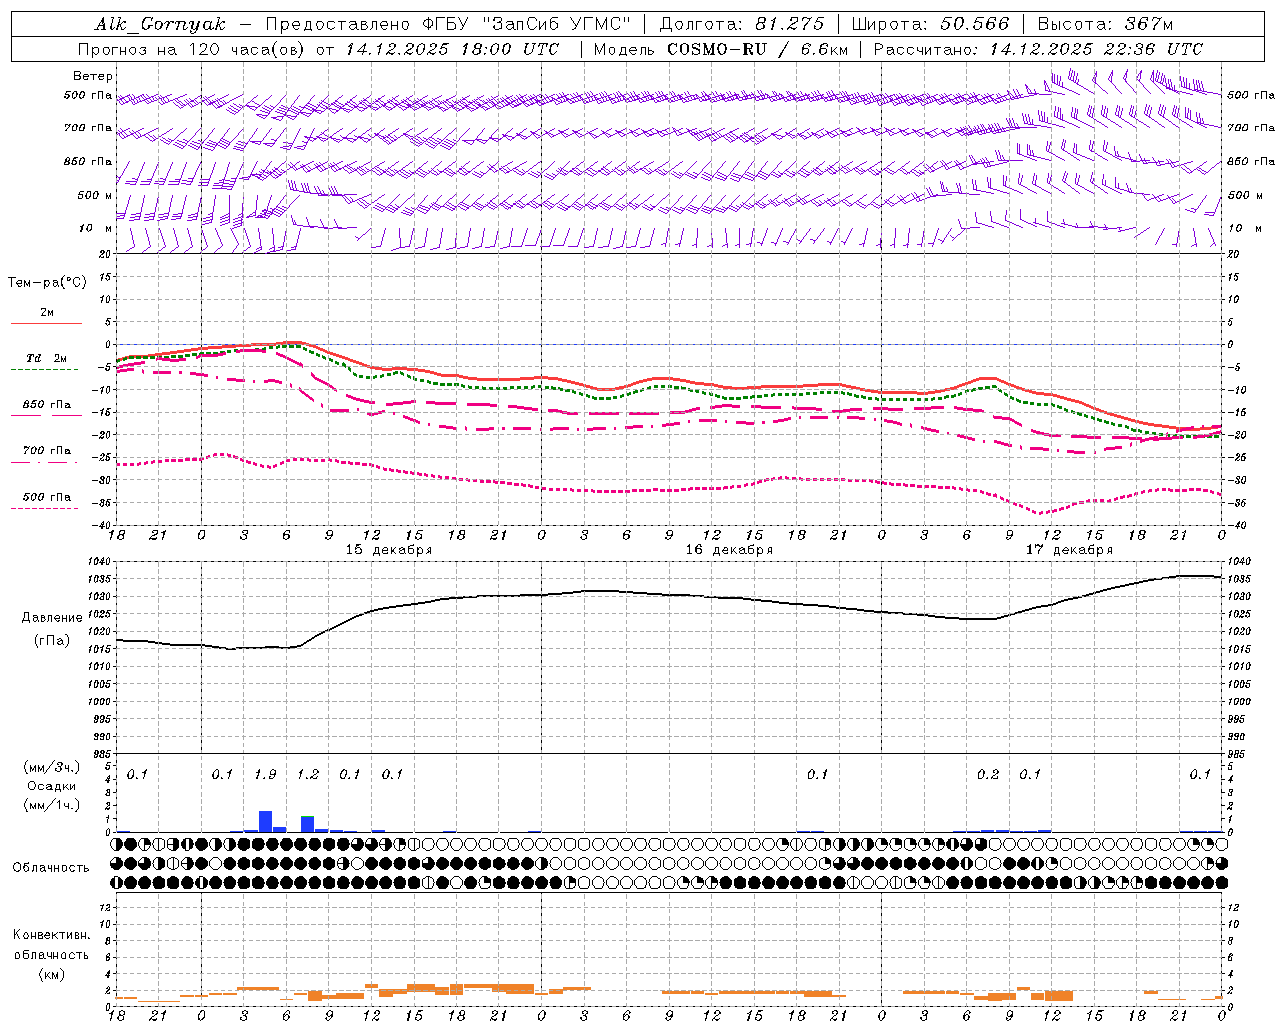Select the 'Широта: 50.566' header field
1280x1024 pixels.
click(930, 24)
